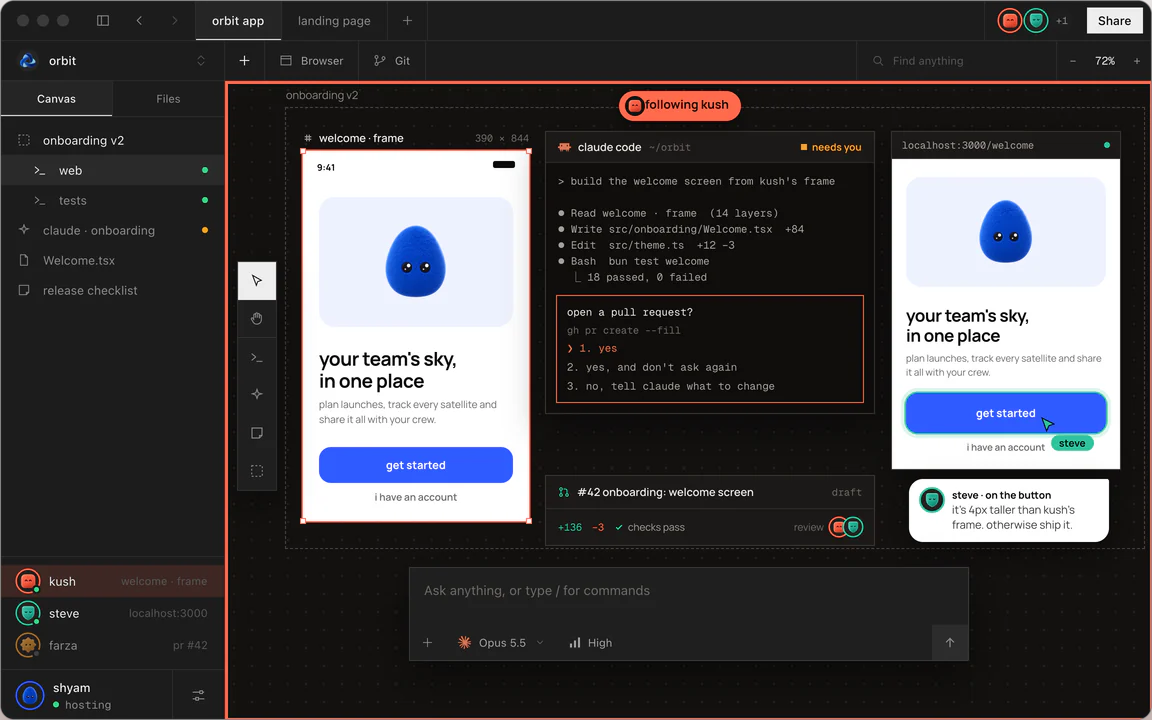Zoom in beside the 72% value
This screenshot has height=720, width=1152.
coord(1137,61)
